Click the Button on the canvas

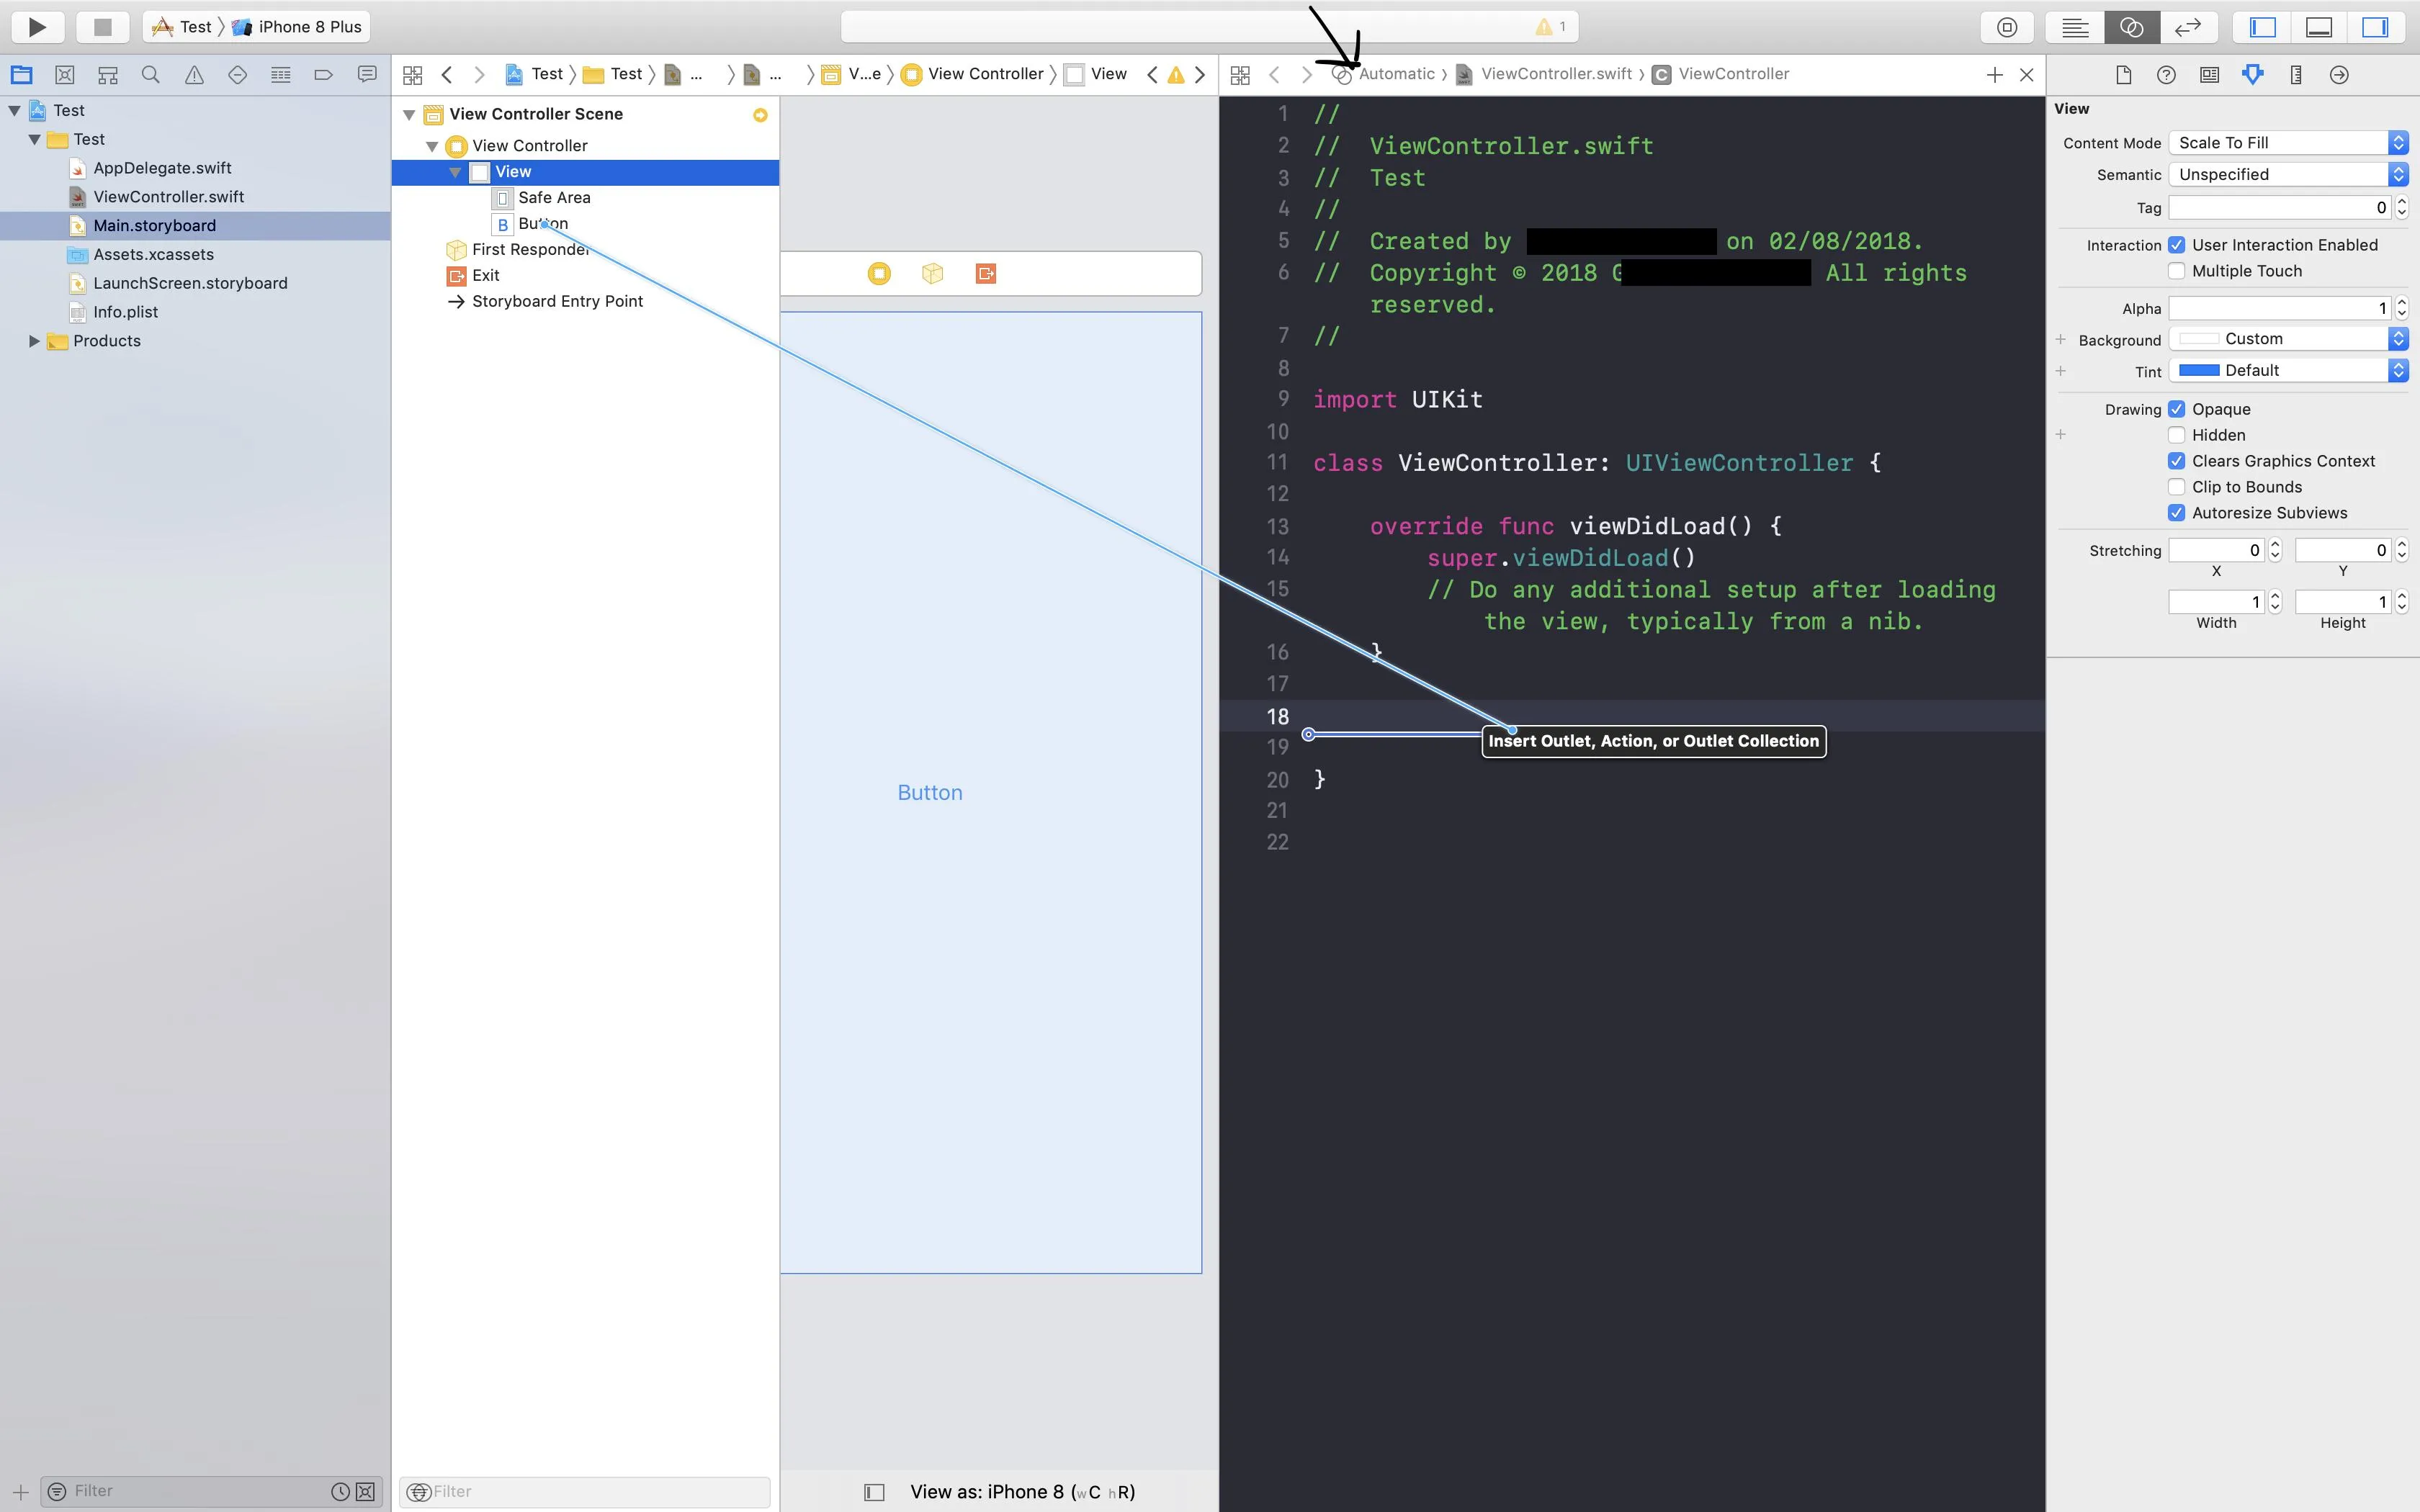[x=929, y=793]
